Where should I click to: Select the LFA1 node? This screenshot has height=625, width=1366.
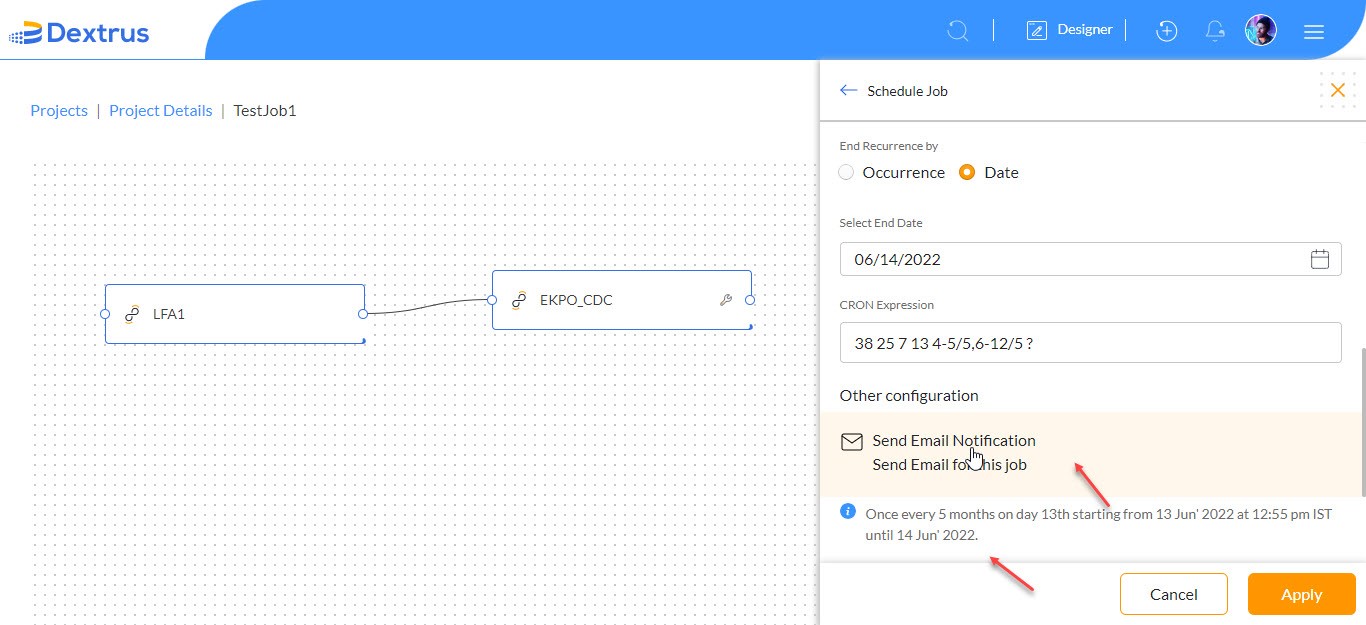click(x=235, y=314)
